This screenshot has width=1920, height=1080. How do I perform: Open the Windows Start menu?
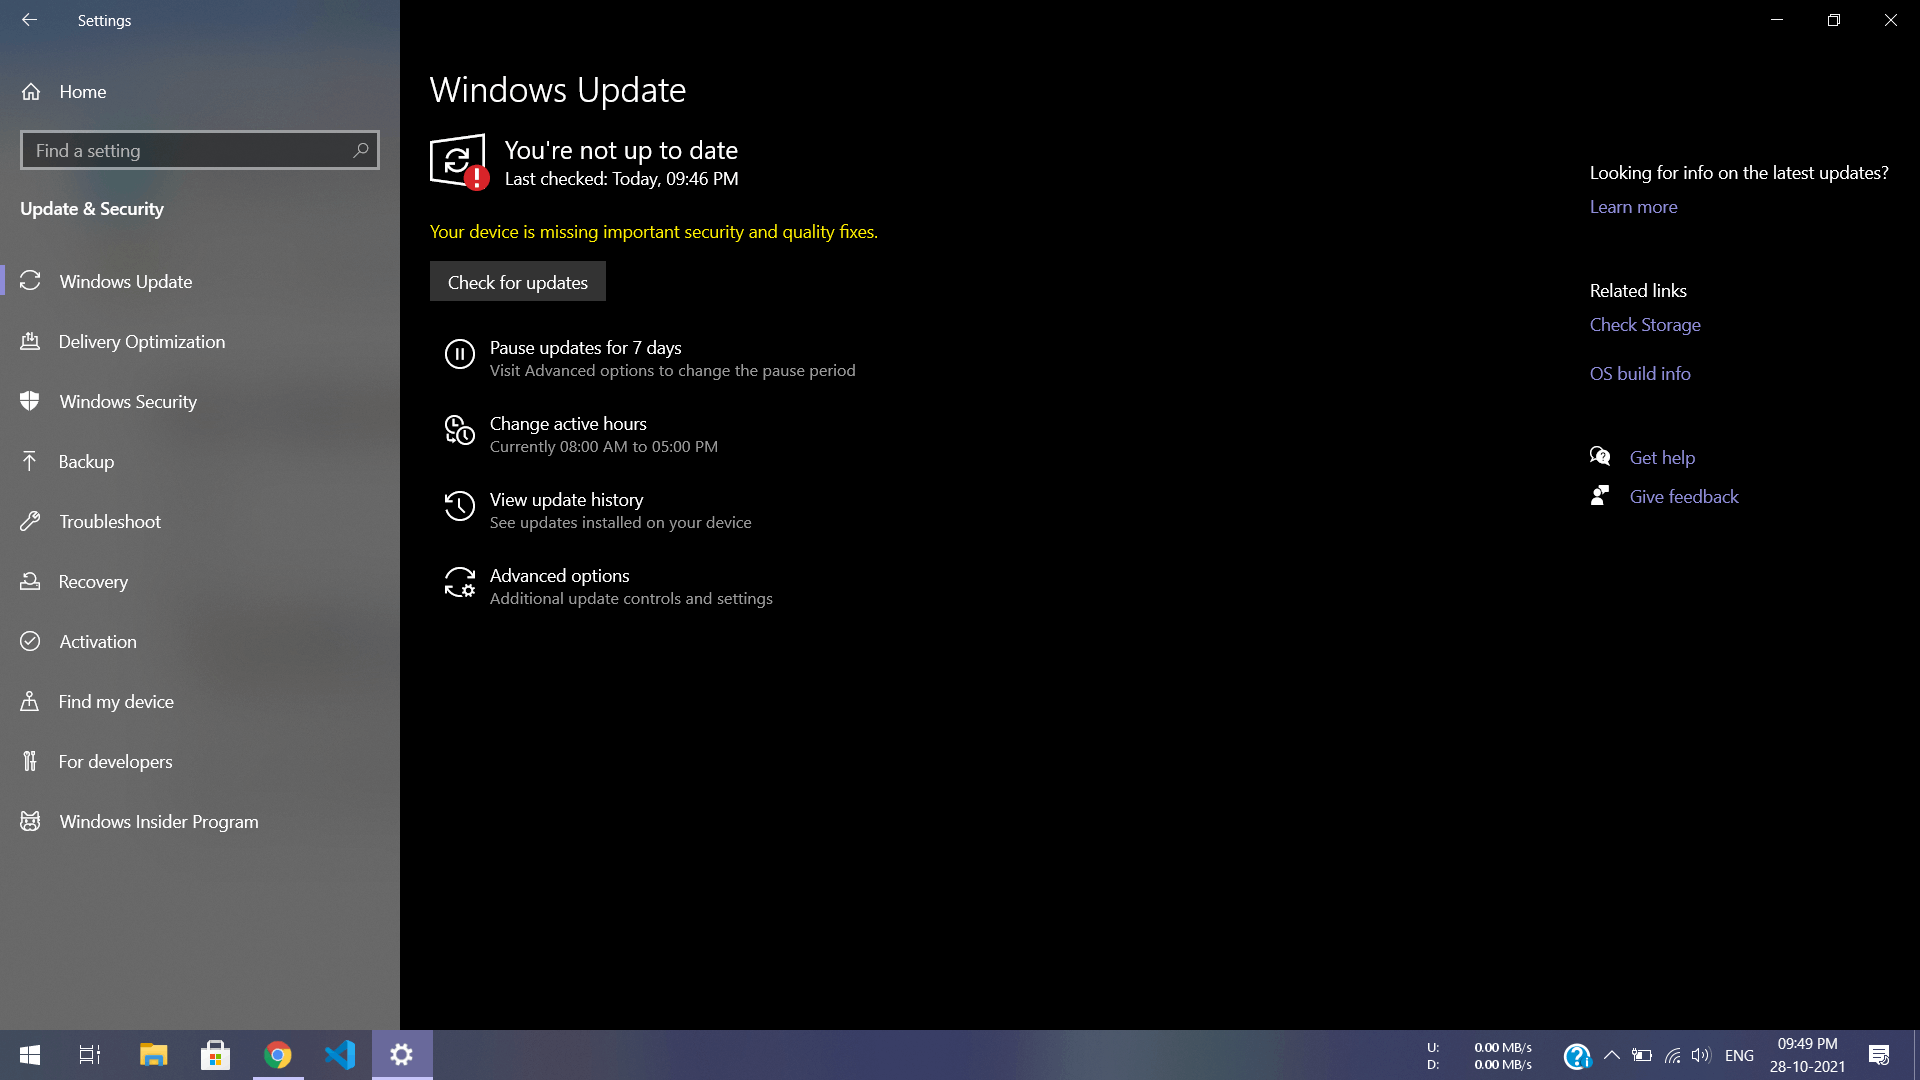pyautogui.click(x=30, y=1055)
